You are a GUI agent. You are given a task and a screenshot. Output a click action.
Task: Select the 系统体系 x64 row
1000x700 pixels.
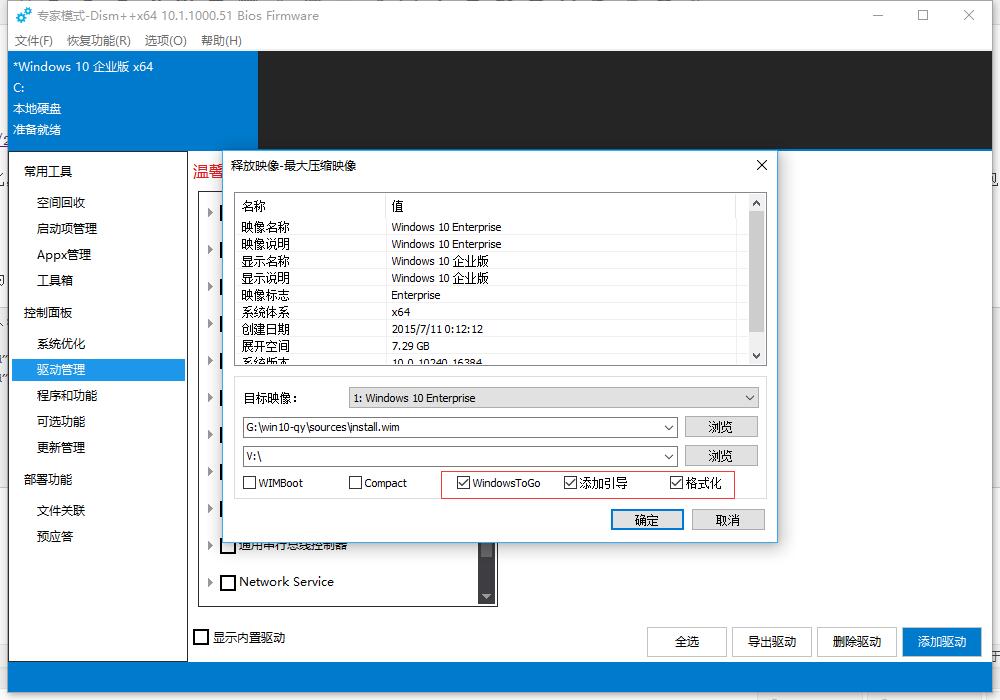492,312
